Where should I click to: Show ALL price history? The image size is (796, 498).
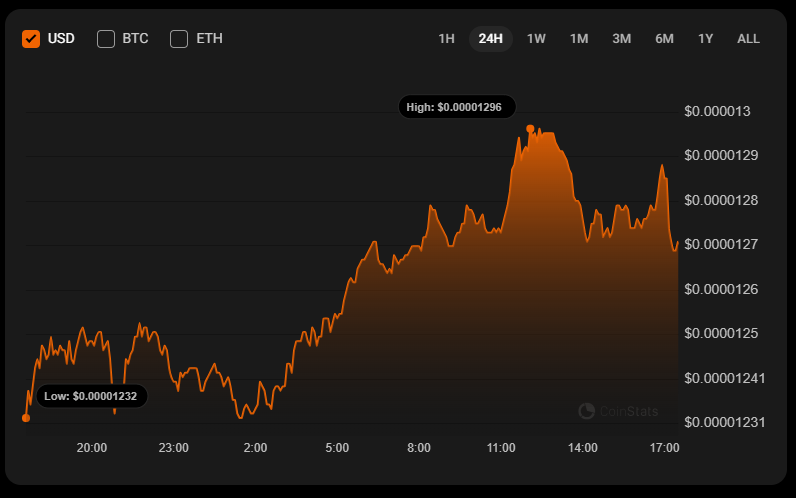tap(748, 39)
